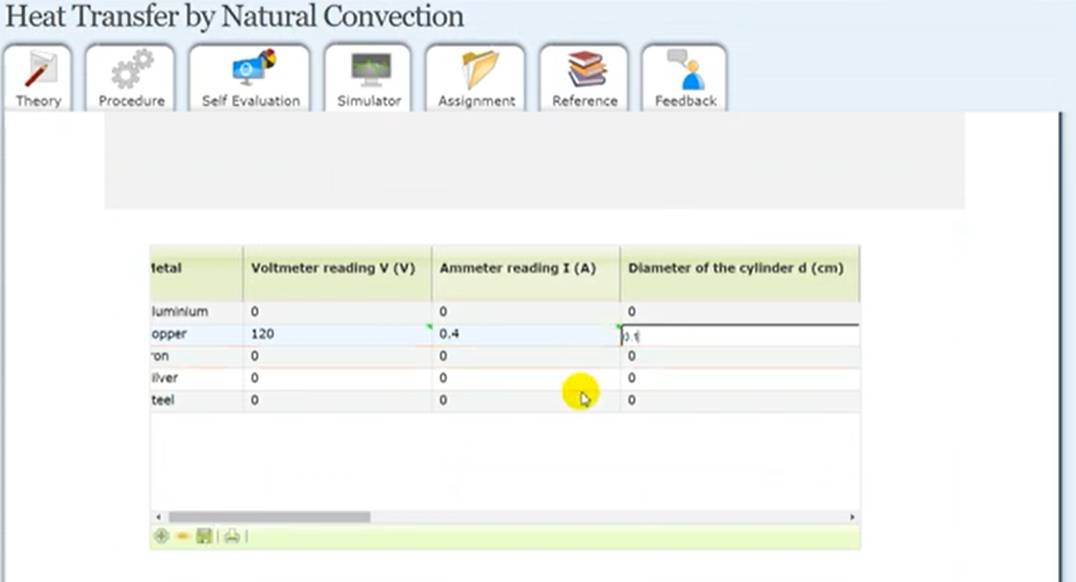The width and height of the screenshot is (1076, 582).
Task: Click the scrollbar right arrow
Action: (852, 517)
